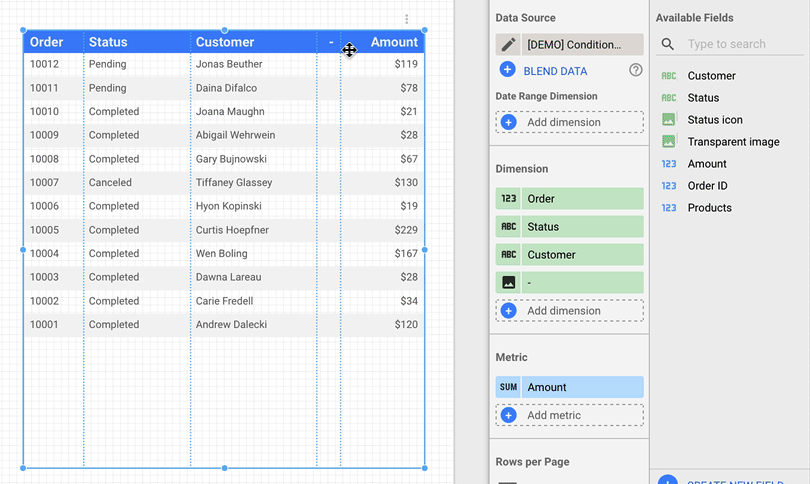Select the Amount metric chip
The image size is (810, 484).
pos(569,387)
